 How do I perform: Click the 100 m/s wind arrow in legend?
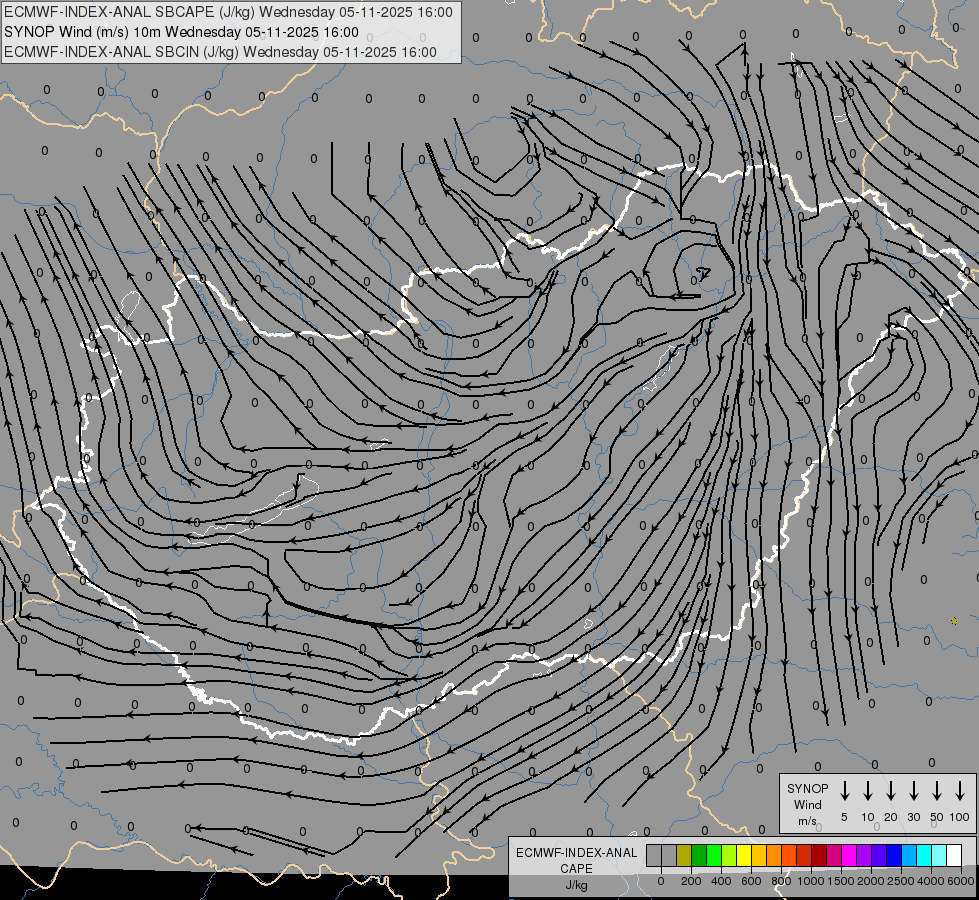(960, 791)
